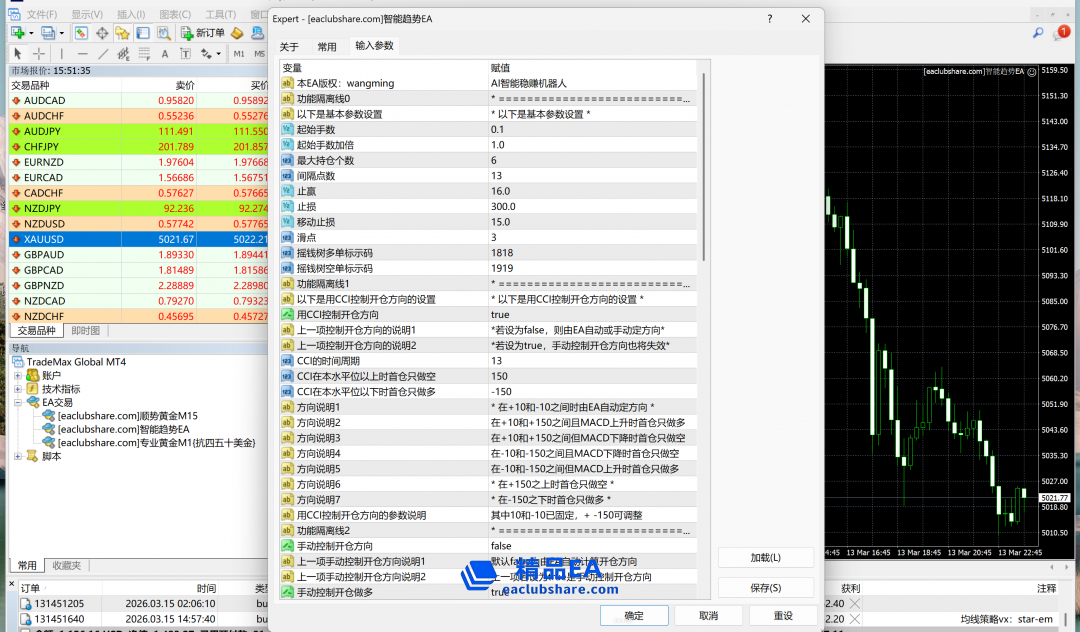Select the vertical line drawing tool

point(60,54)
